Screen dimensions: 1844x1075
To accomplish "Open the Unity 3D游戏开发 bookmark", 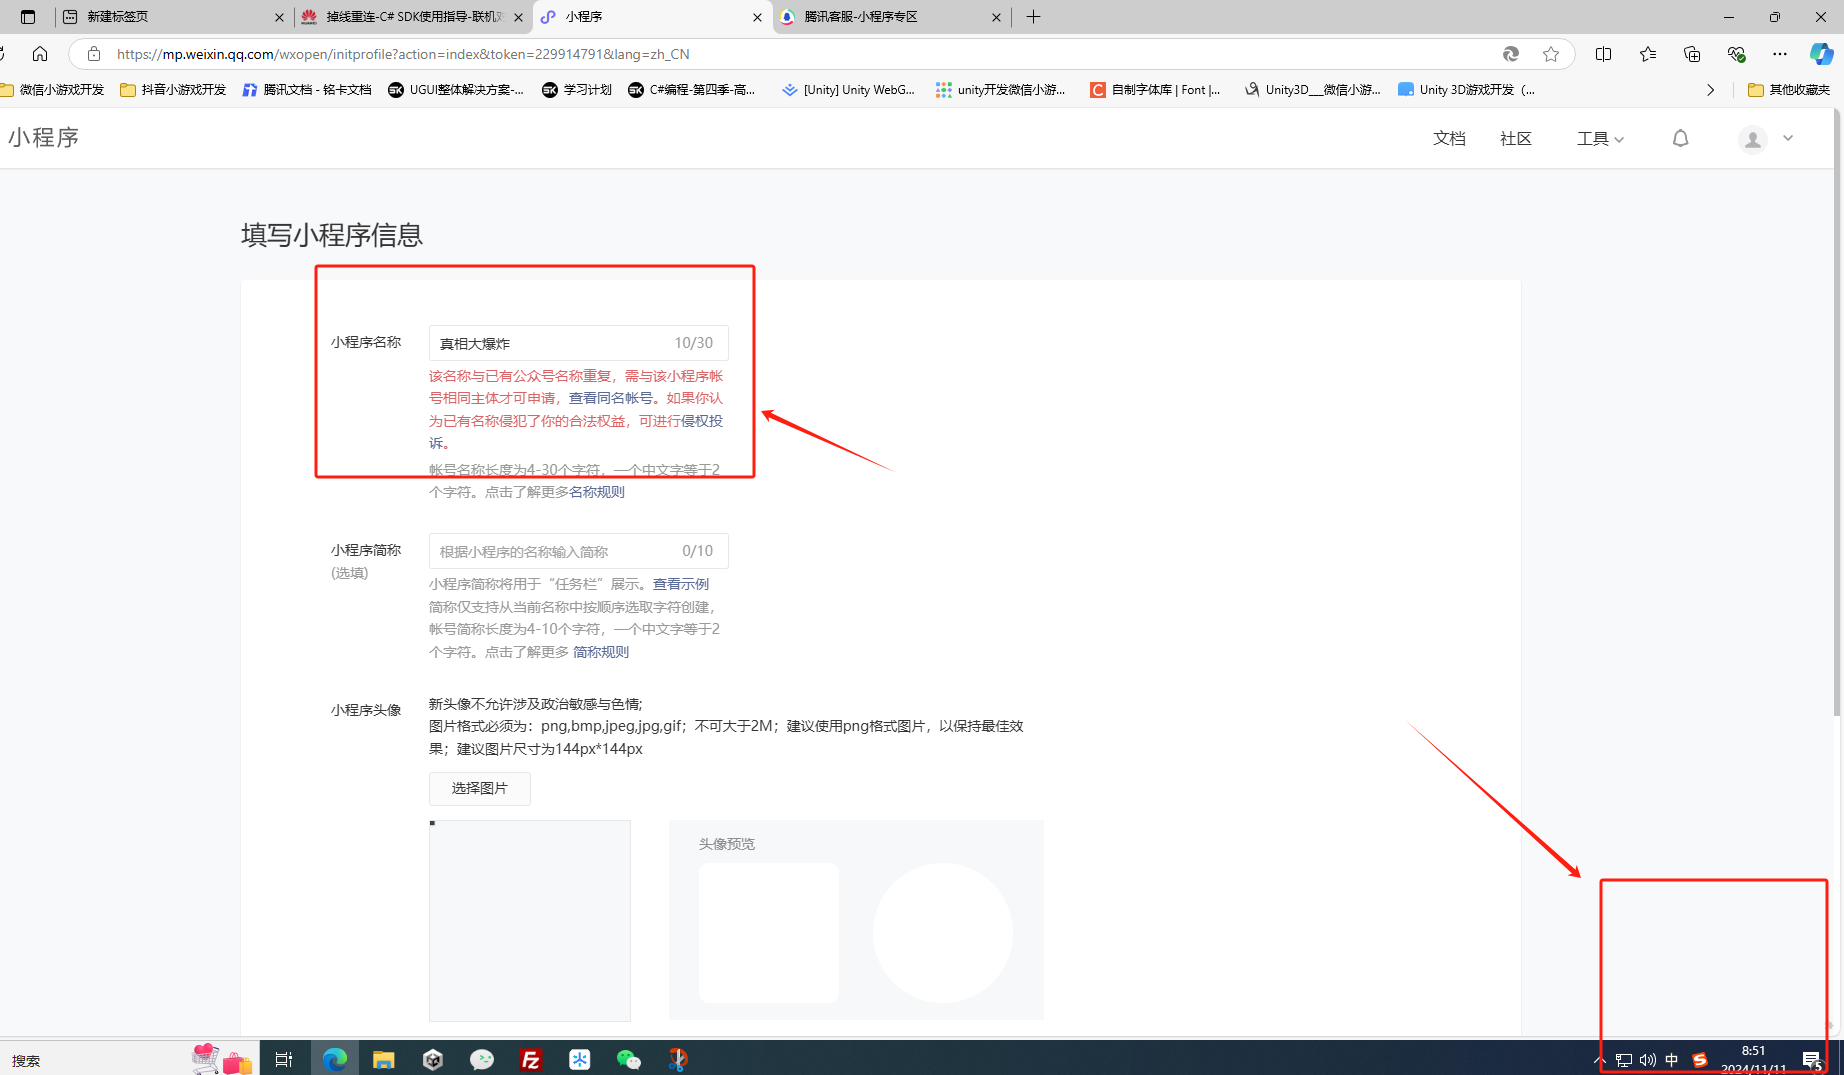I will coord(1467,90).
